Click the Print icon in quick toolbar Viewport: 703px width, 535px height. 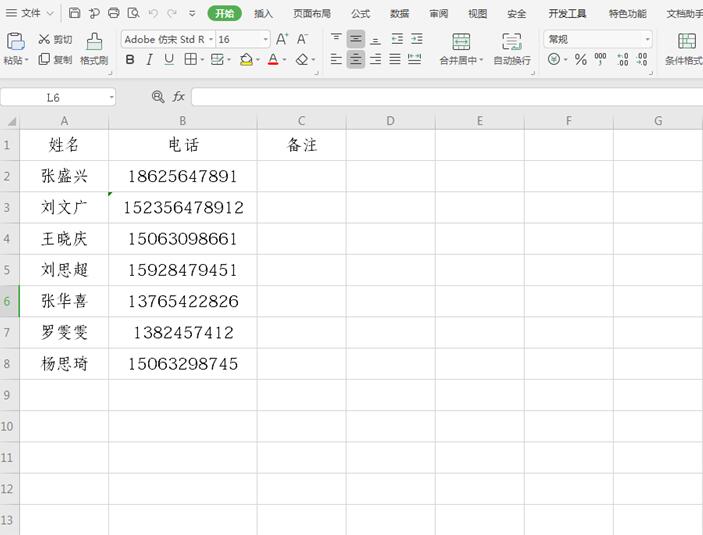coord(114,13)
